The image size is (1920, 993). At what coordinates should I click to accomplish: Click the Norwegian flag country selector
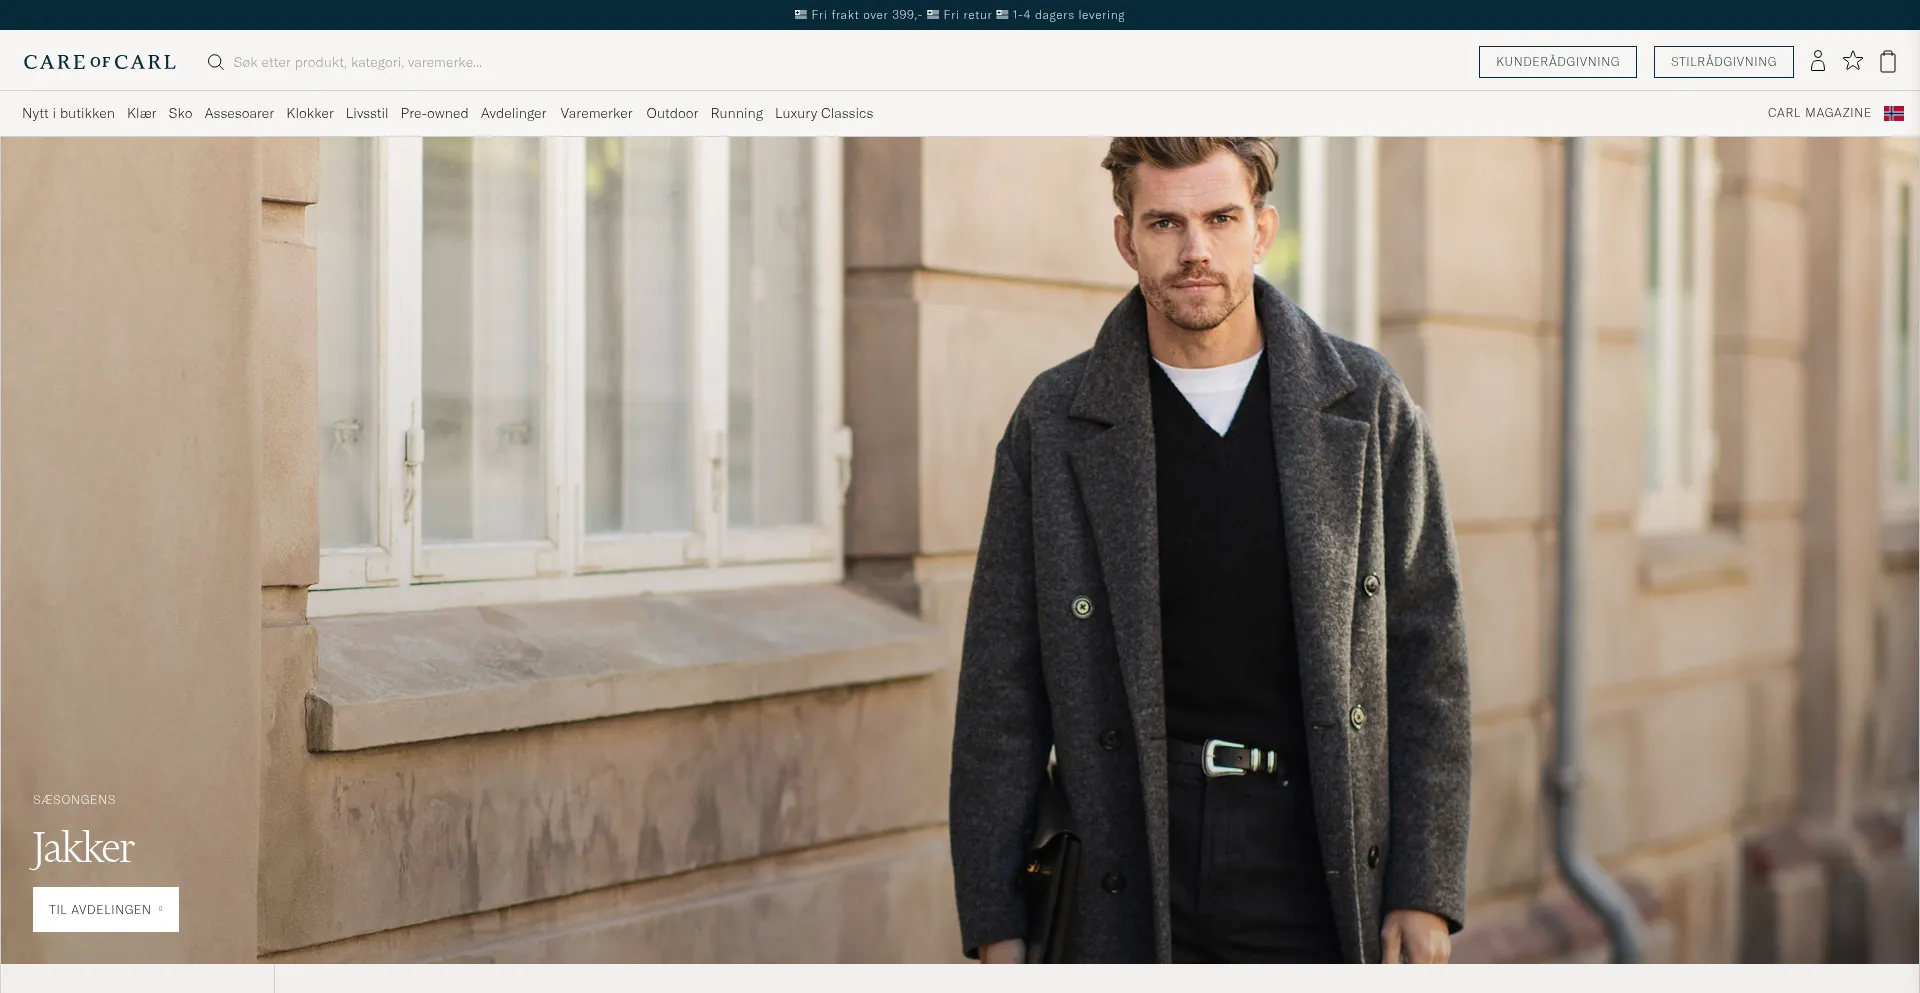[1893, 113]
